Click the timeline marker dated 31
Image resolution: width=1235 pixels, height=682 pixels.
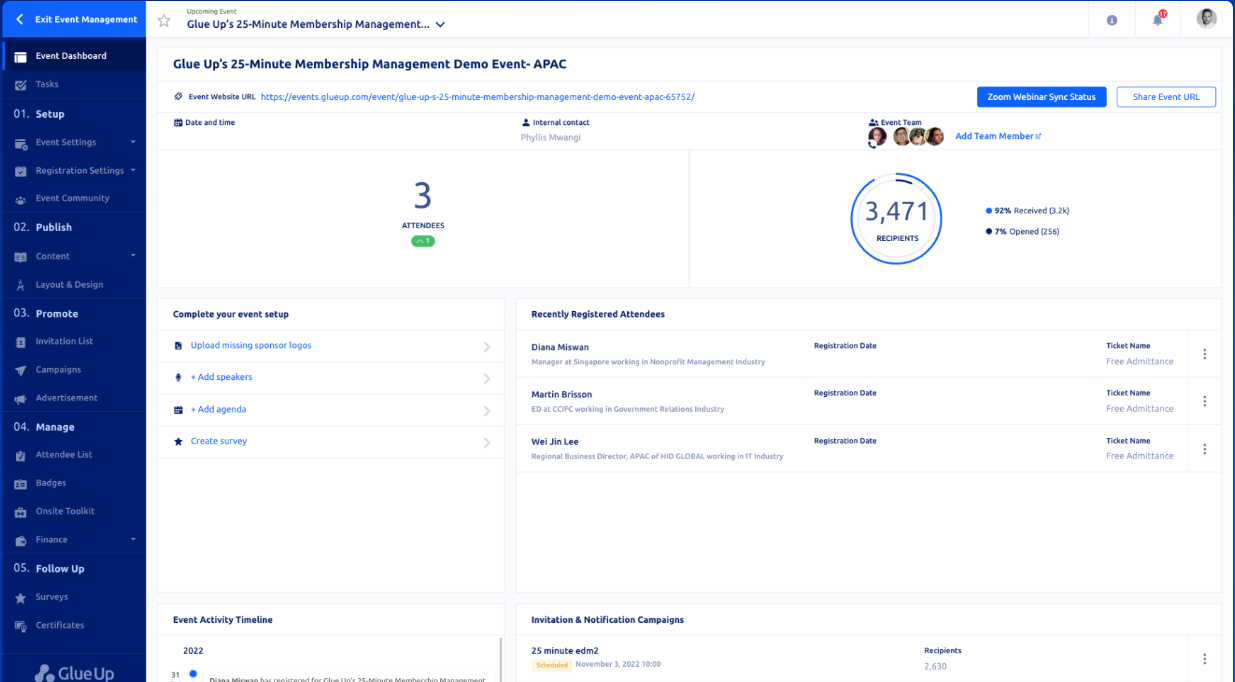[192, 674]
